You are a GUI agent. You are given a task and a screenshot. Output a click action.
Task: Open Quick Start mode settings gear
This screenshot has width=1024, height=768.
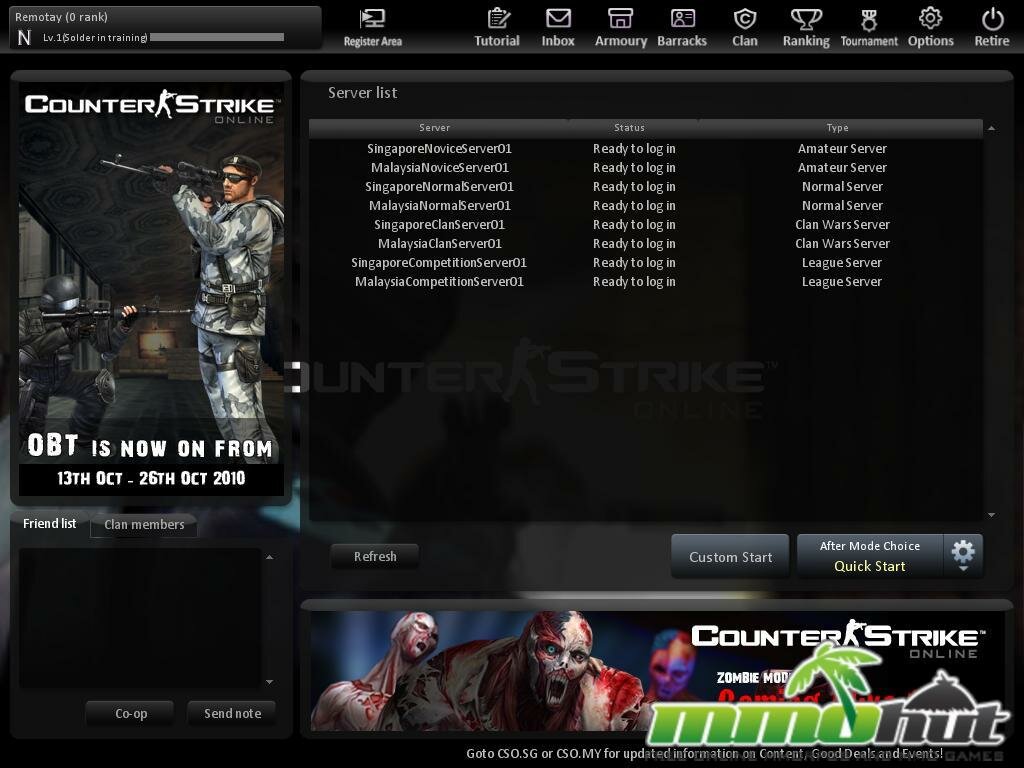tap(963, 555)
